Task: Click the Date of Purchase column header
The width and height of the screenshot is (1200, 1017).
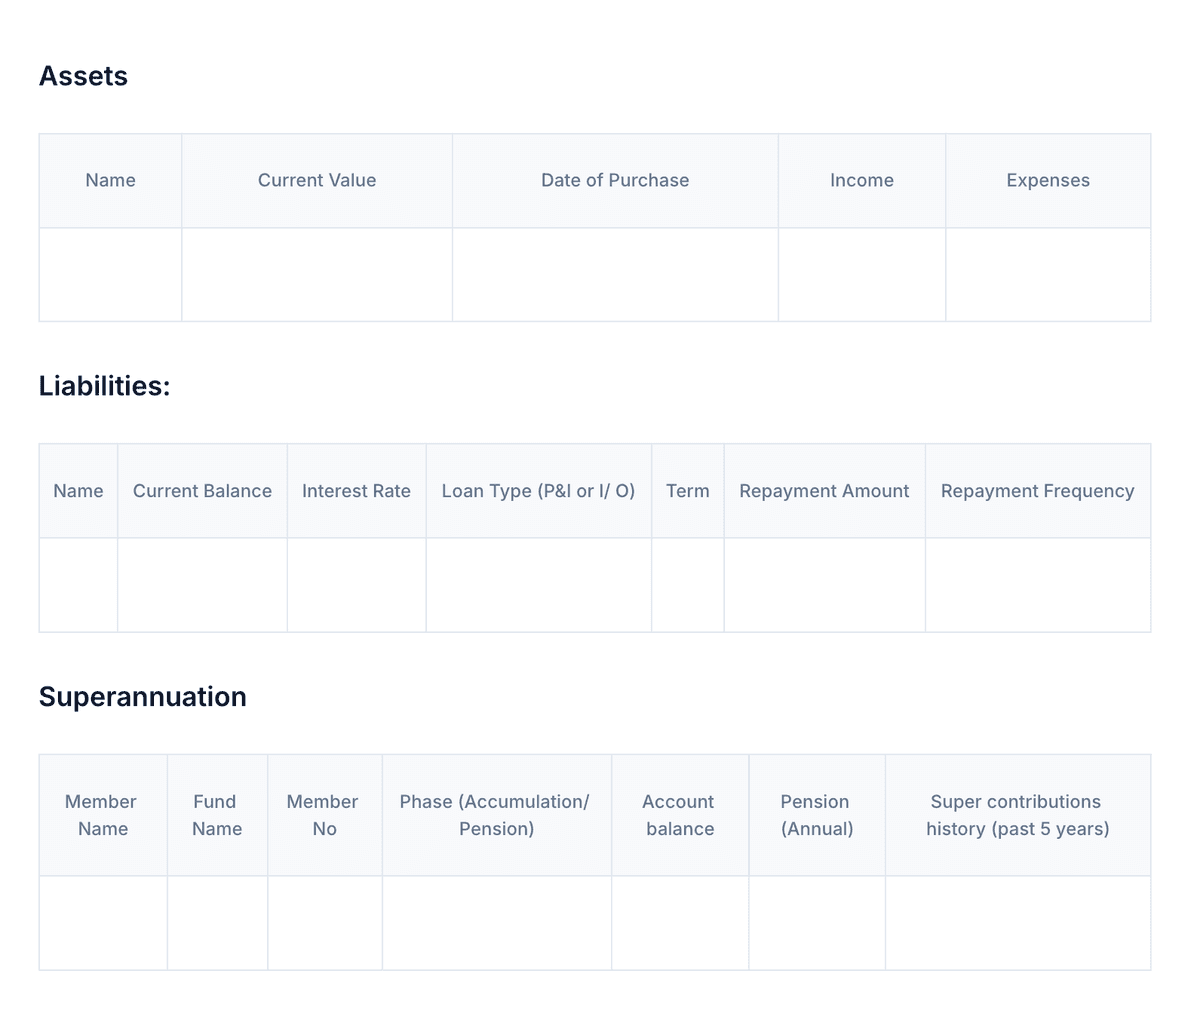Action: pos(615,180)
